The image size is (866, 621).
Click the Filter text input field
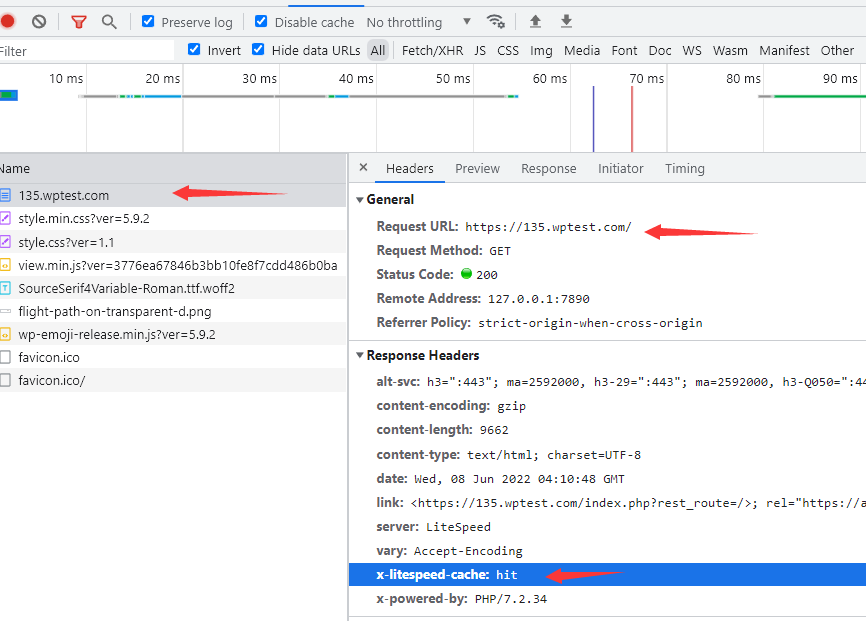(x=85, y=51)
